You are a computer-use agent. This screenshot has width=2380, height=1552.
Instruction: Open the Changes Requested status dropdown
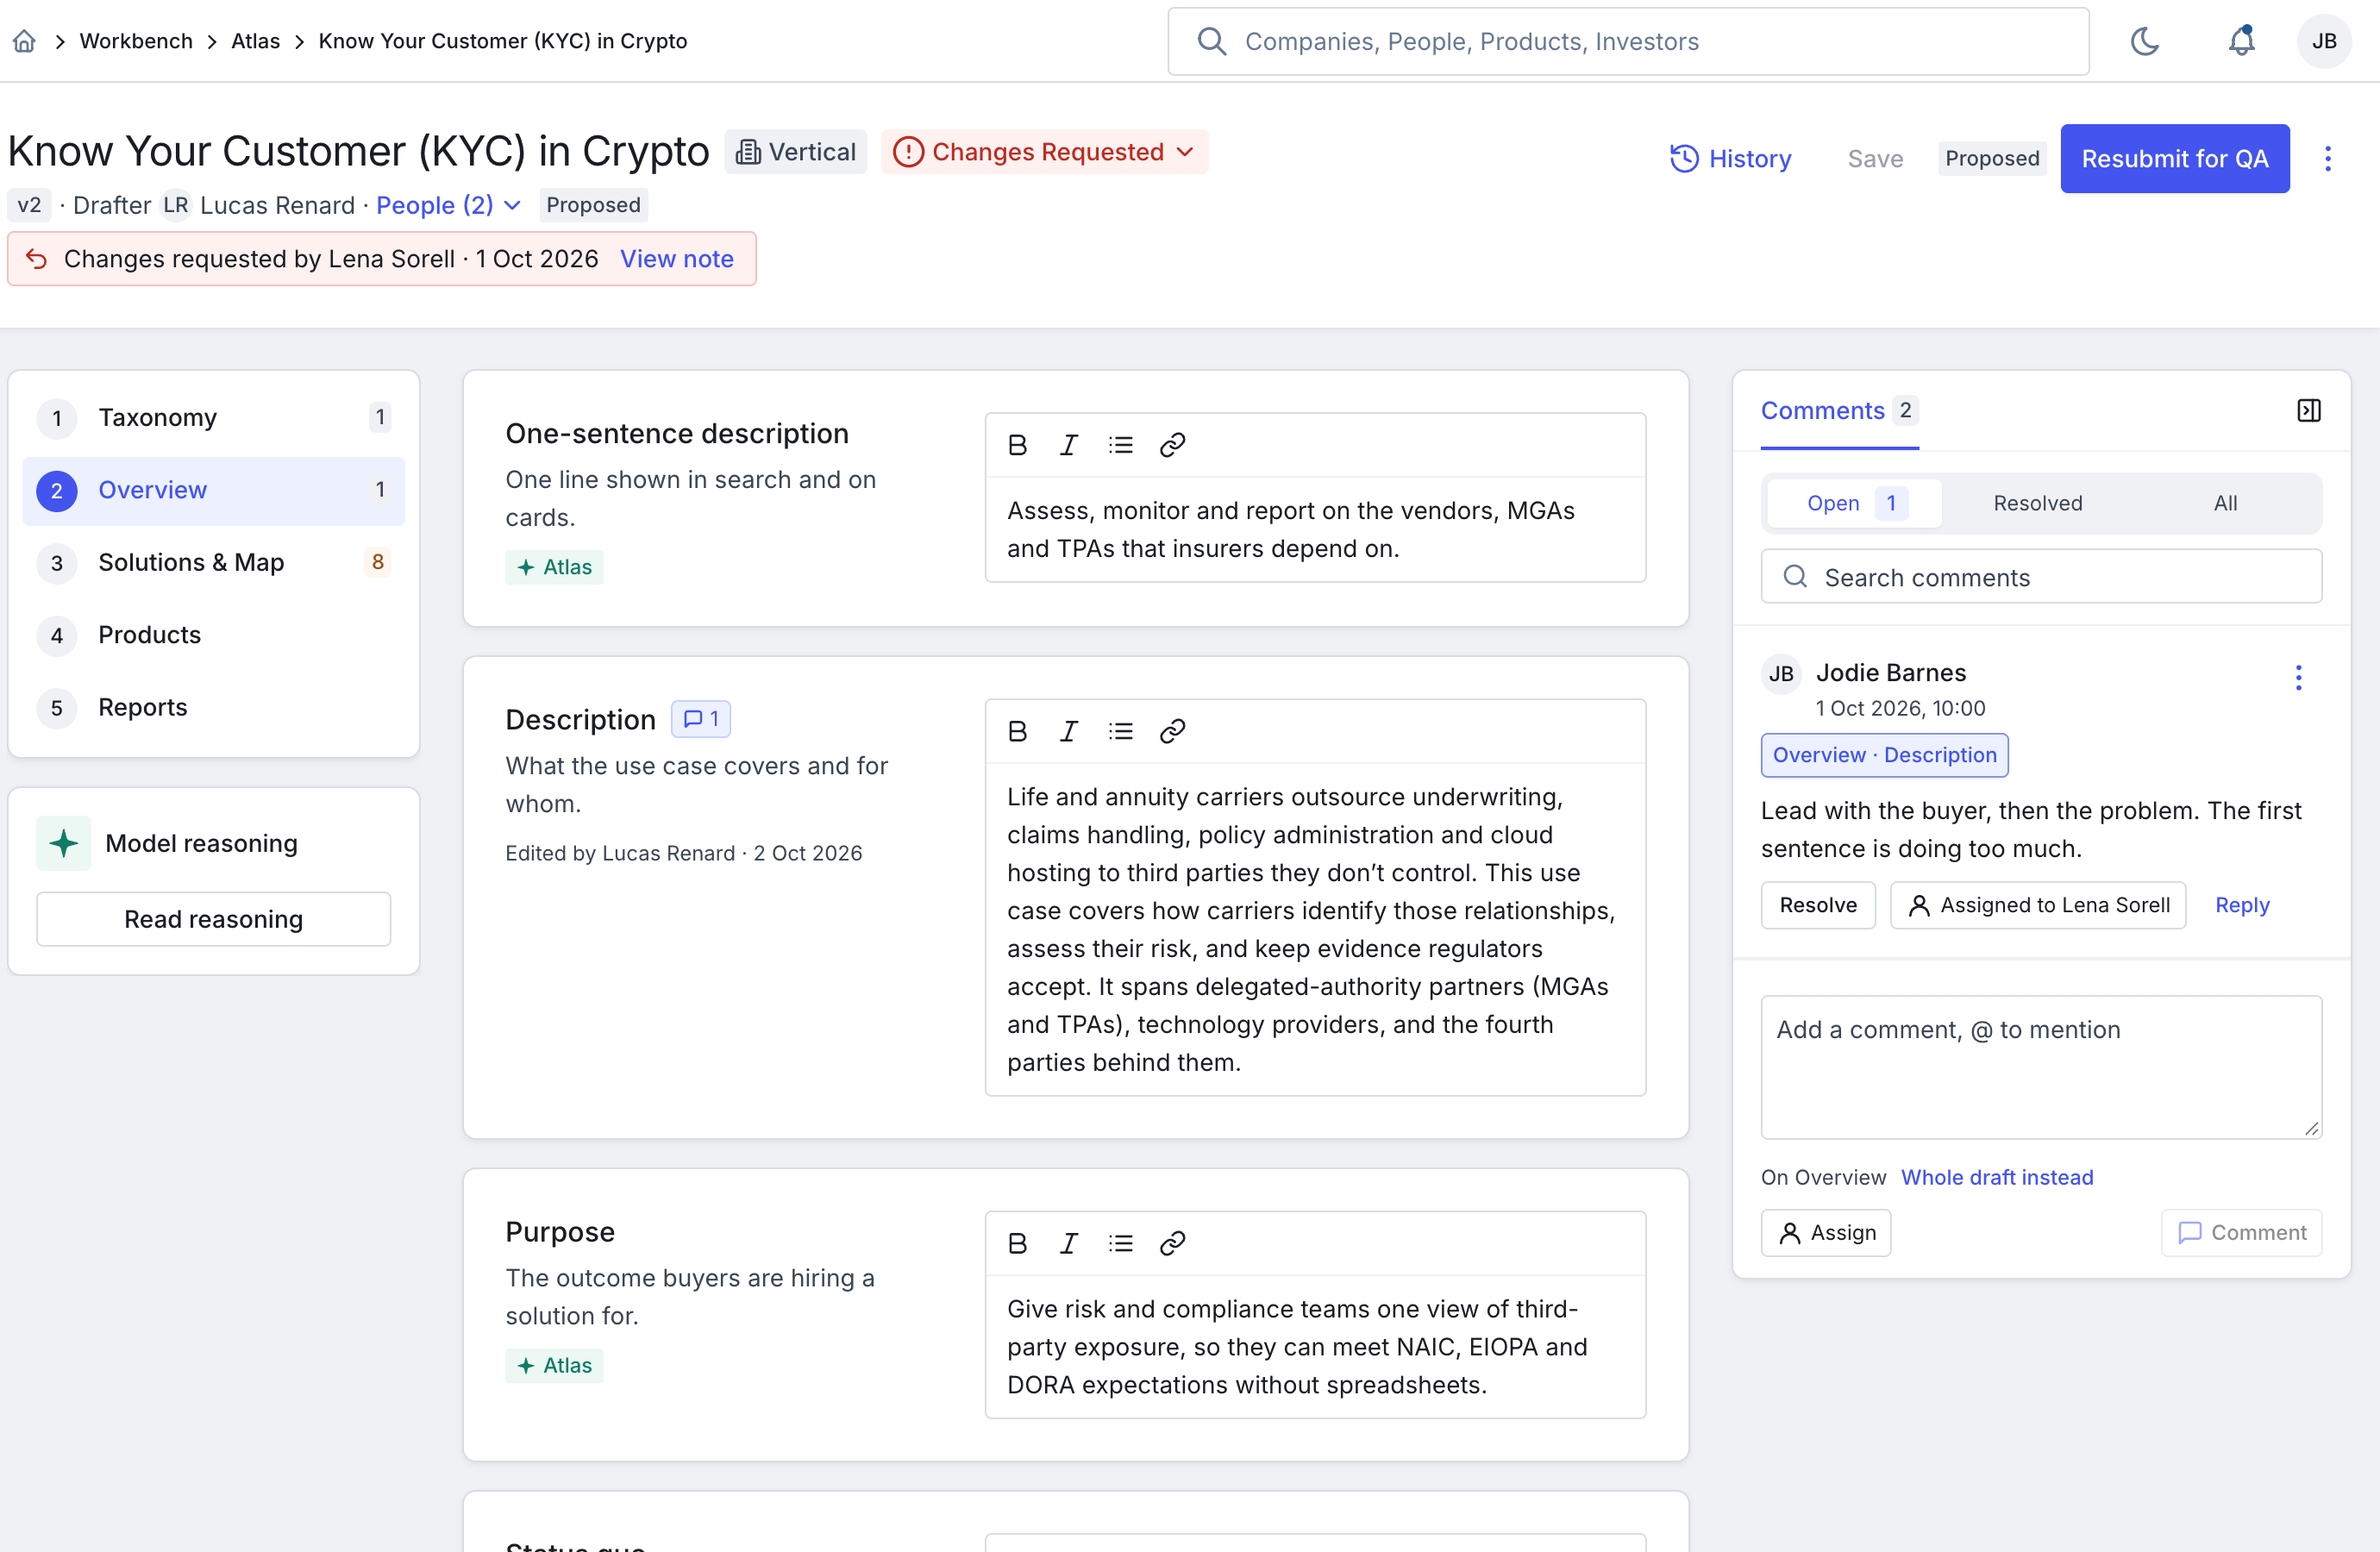click(x=1044, y=152)
